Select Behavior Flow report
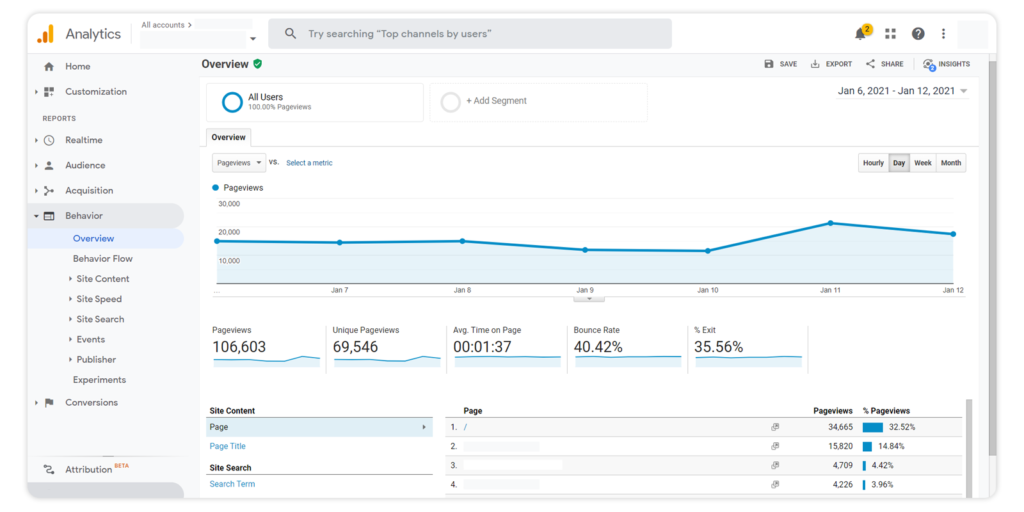1024x512 pixels. [x=102, y=259]
